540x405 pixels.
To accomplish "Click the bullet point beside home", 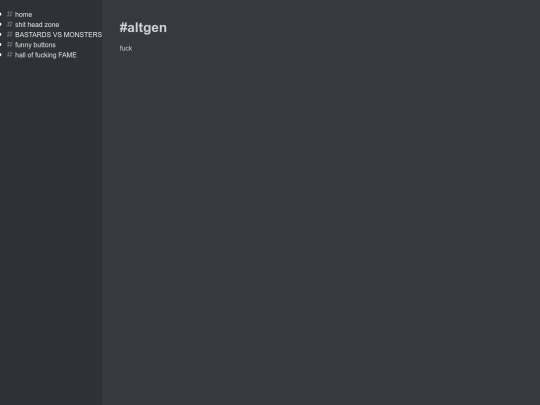I will pos(1,14).
